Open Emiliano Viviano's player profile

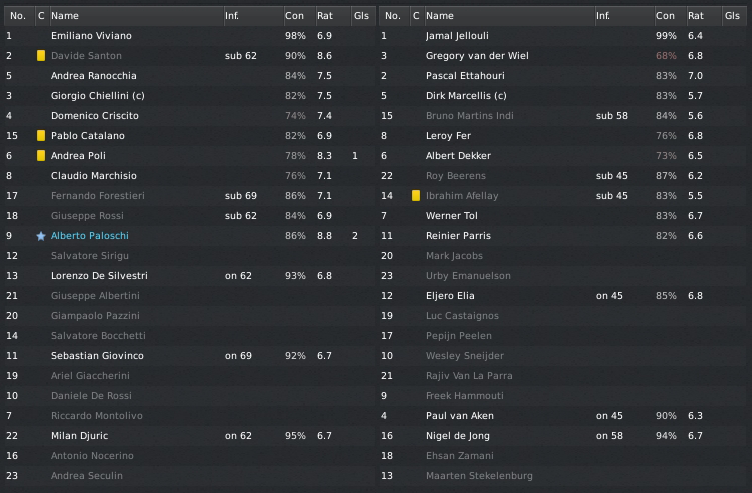(x=91, y=36)
